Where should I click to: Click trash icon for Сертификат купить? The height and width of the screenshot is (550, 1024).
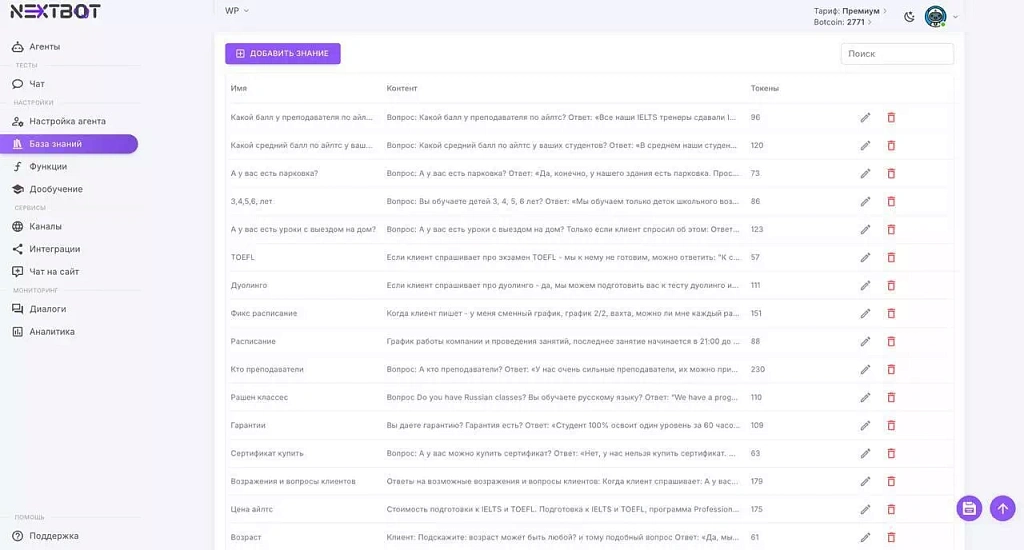(891, 453)
